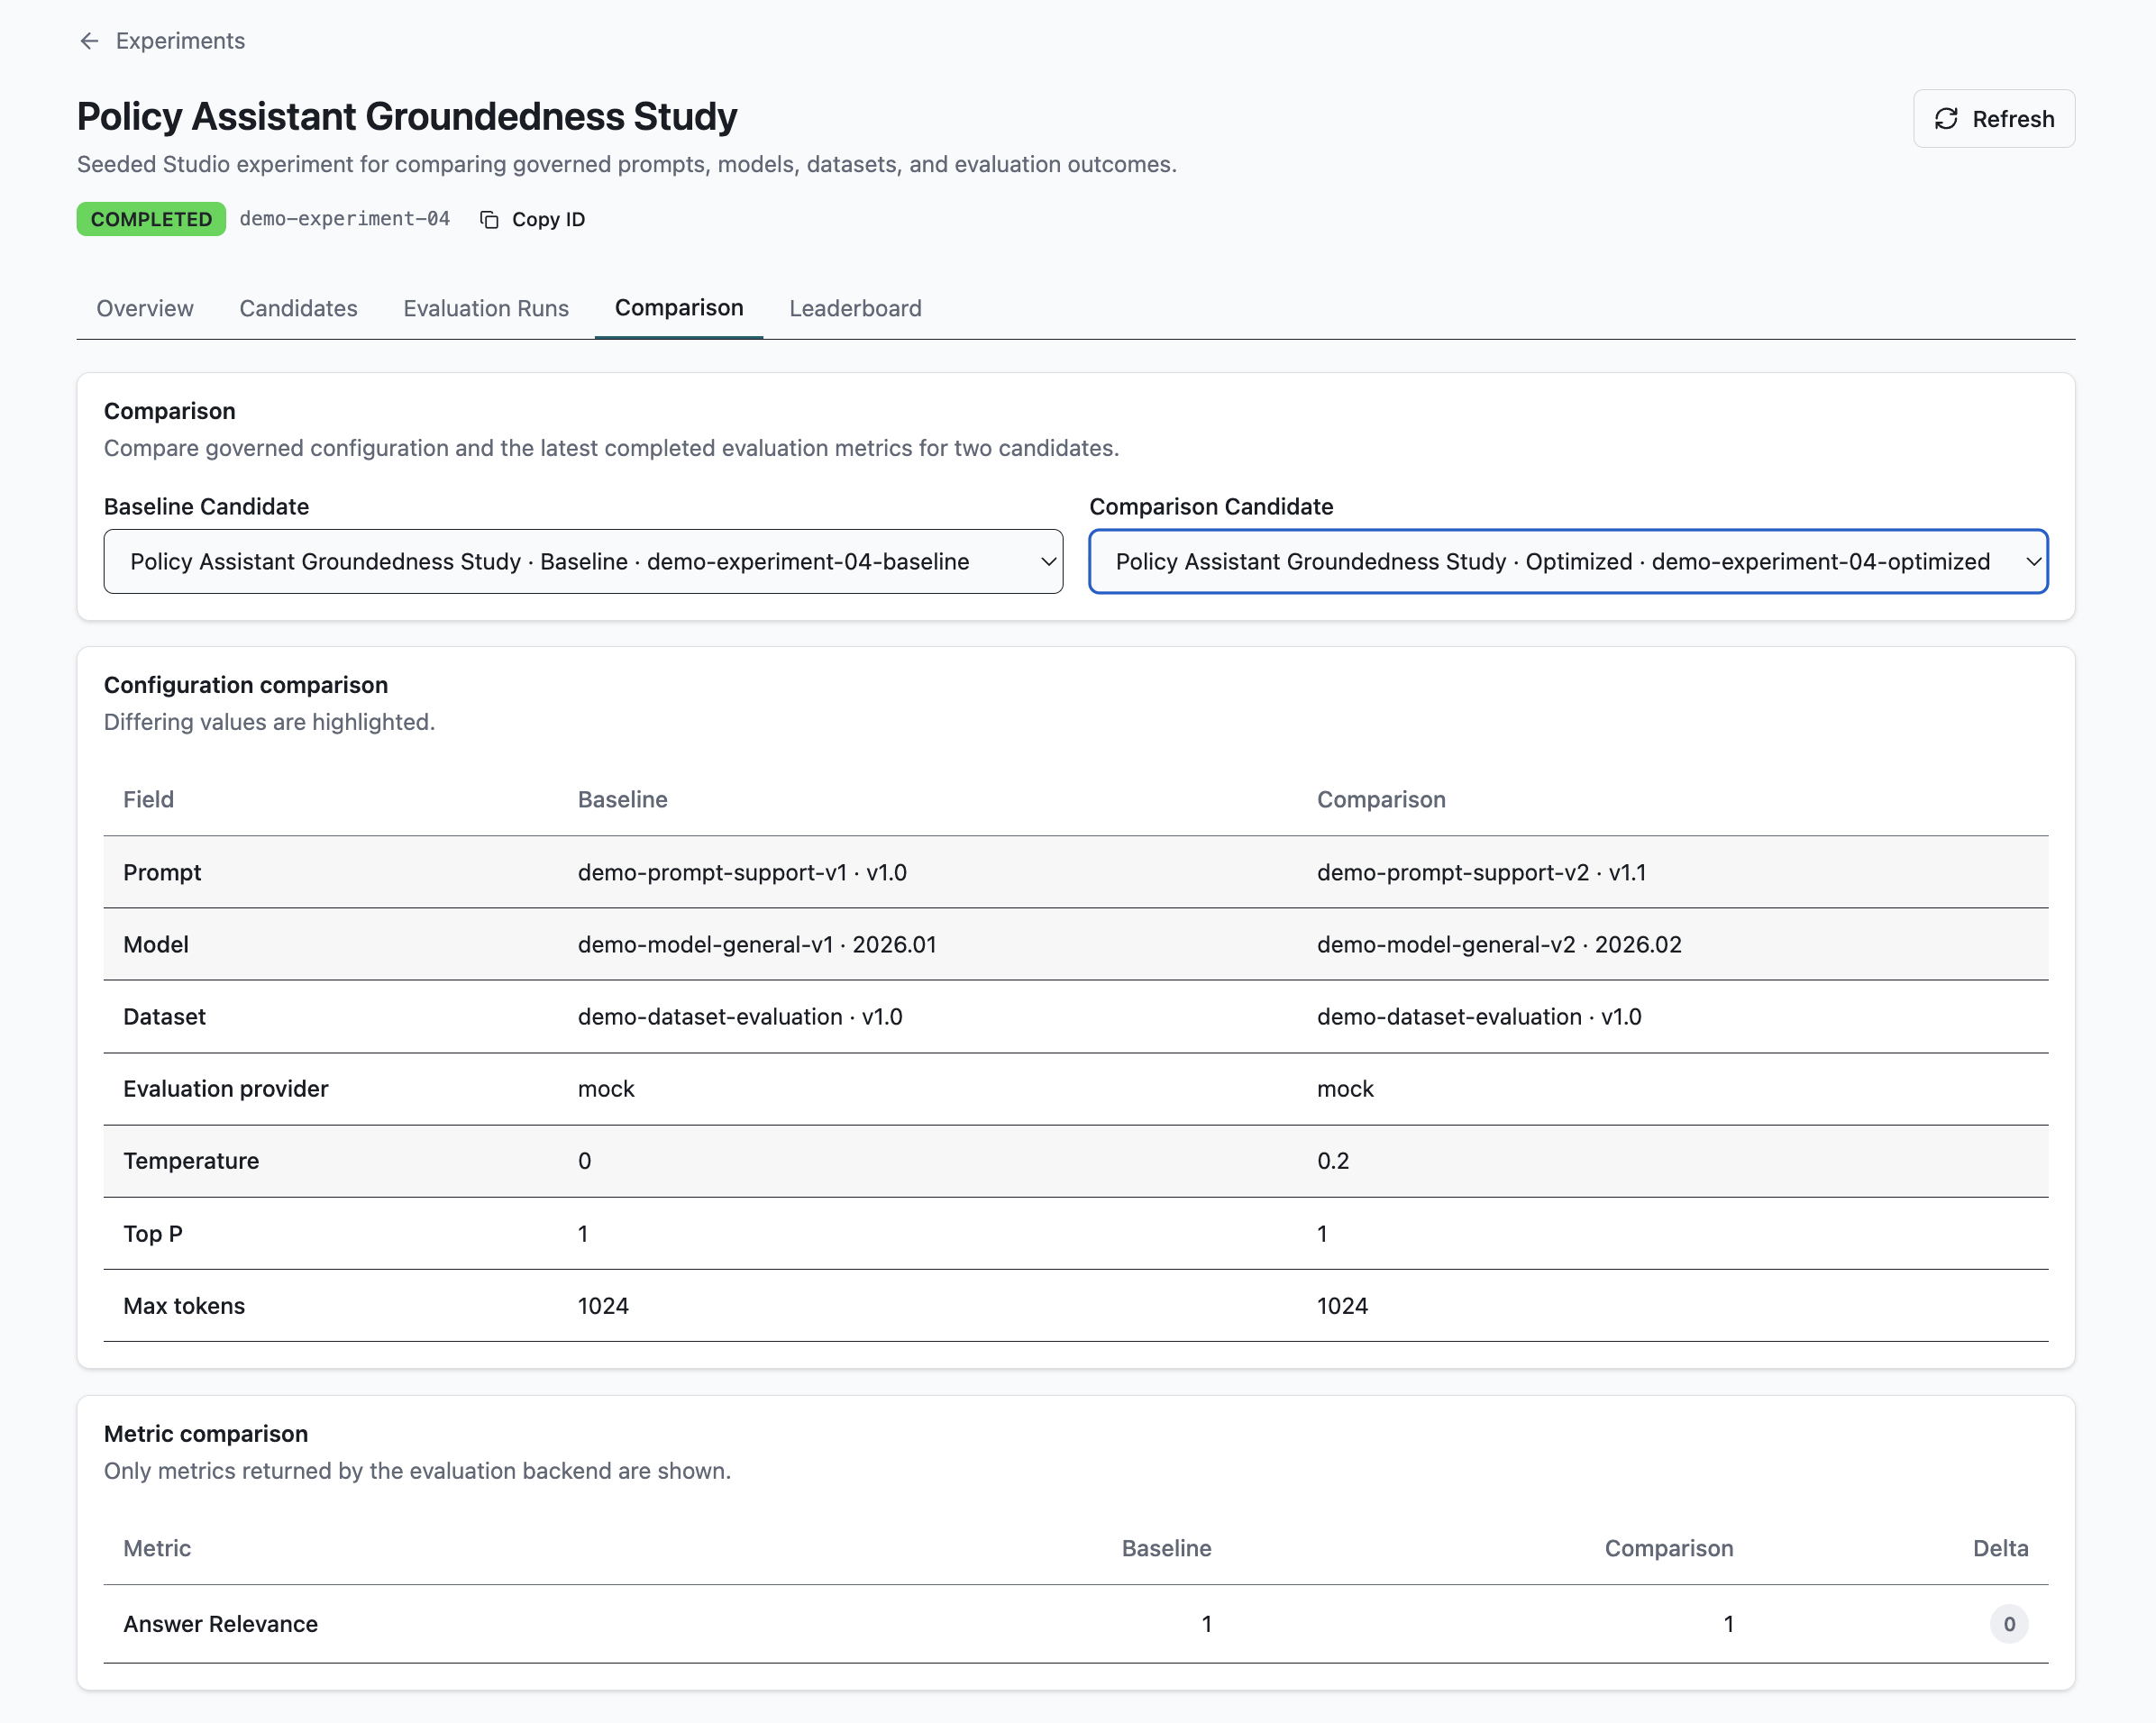The image size is (2156, 1723).
Task: Click baseline prompt demo-prompt-support-v1 · v1.0
Action: point(742,873)
